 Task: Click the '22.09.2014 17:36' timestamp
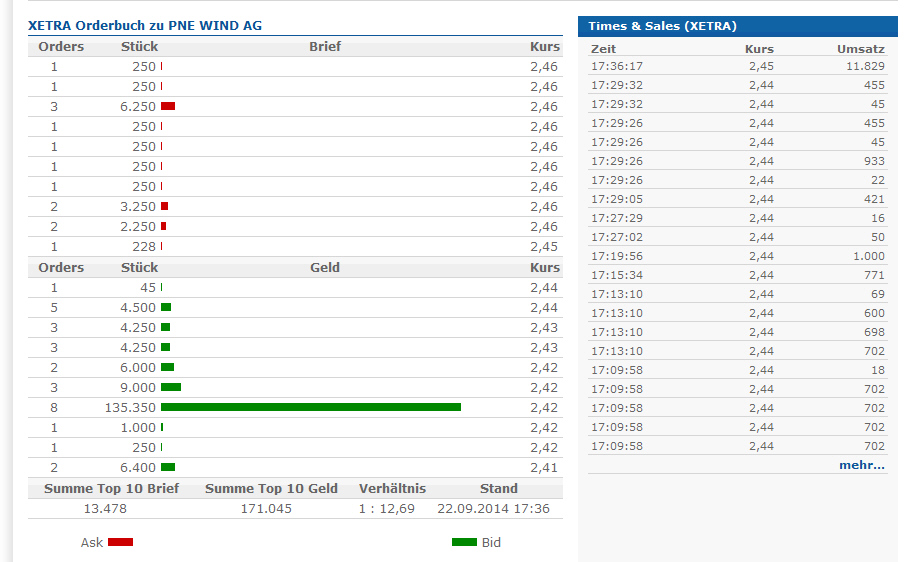tap(493, 509)
